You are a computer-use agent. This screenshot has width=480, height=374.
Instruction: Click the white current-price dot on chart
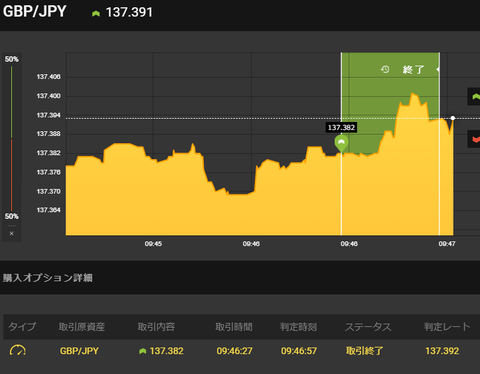453,118
